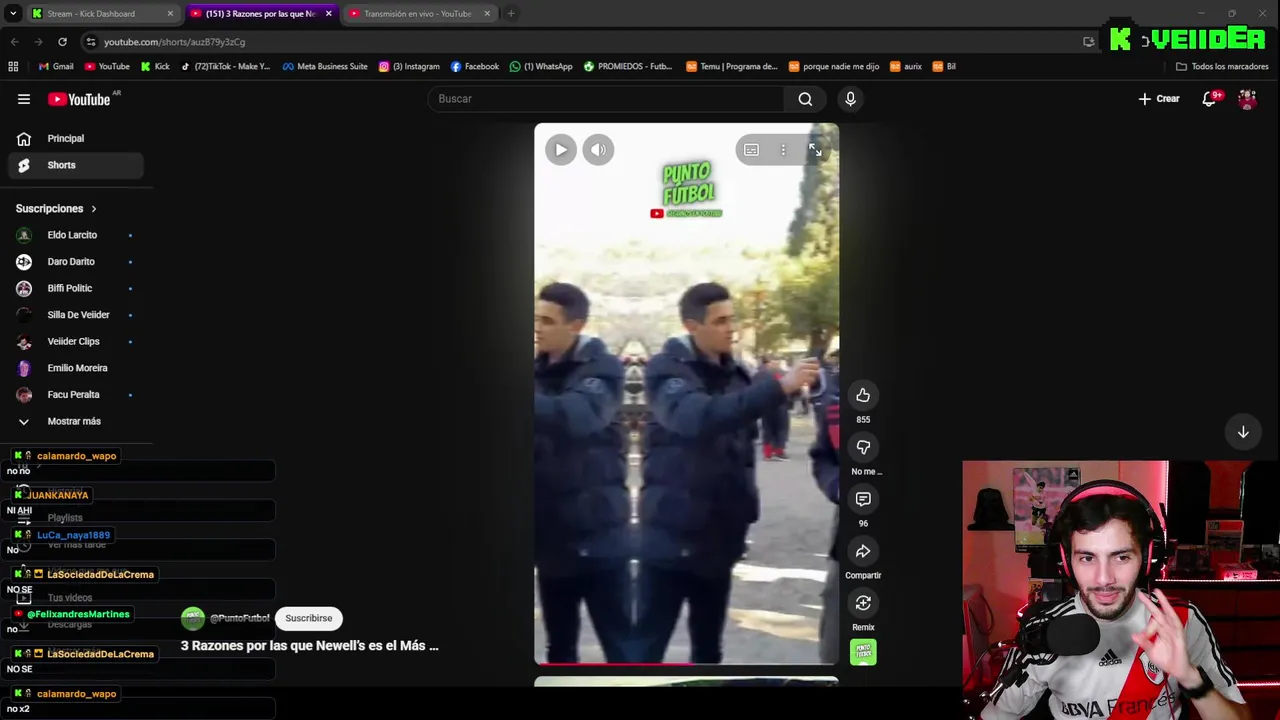Start voice search with microphone icon

(850, 99)
